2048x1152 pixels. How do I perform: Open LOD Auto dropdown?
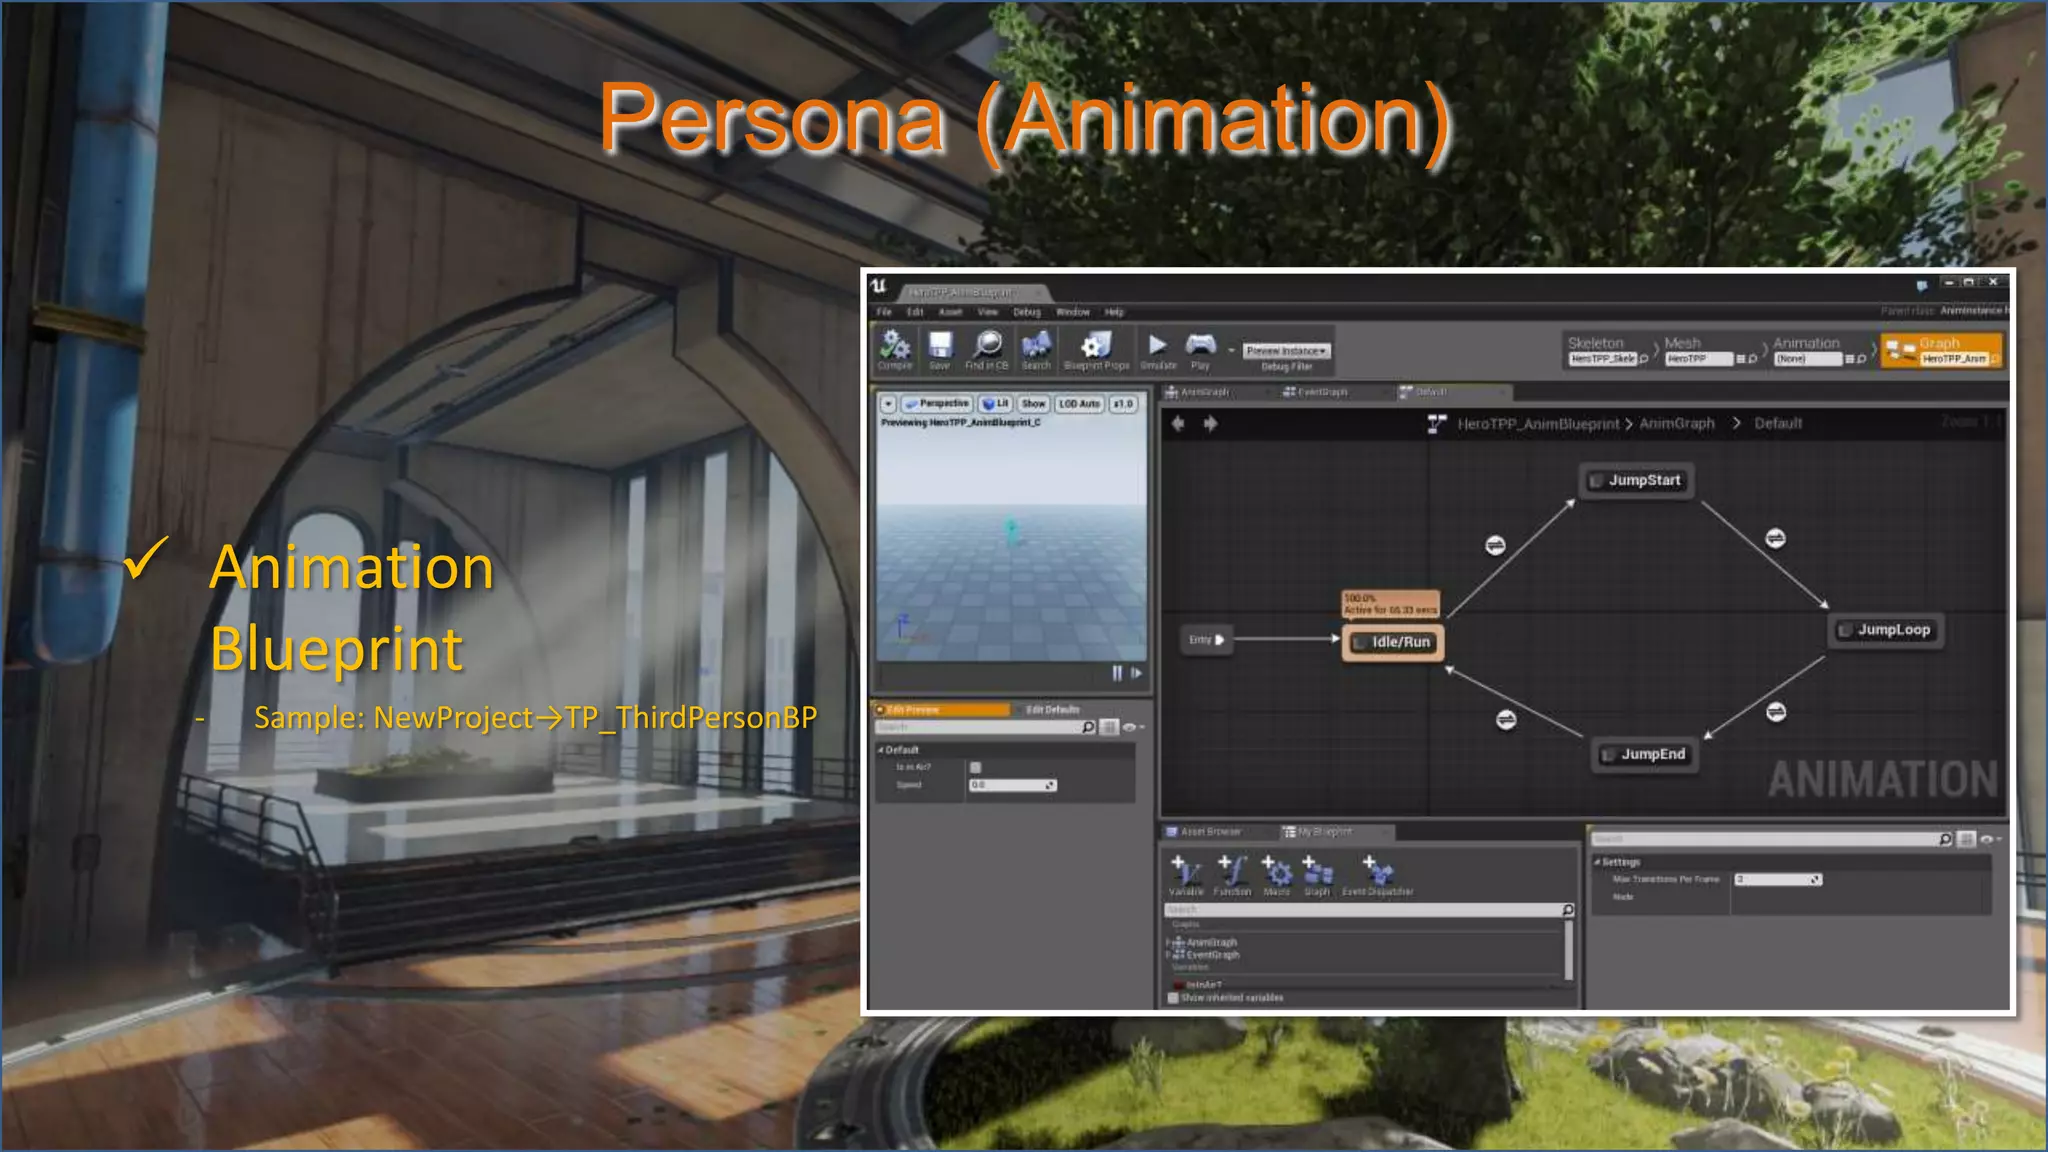pos(1080,404)
